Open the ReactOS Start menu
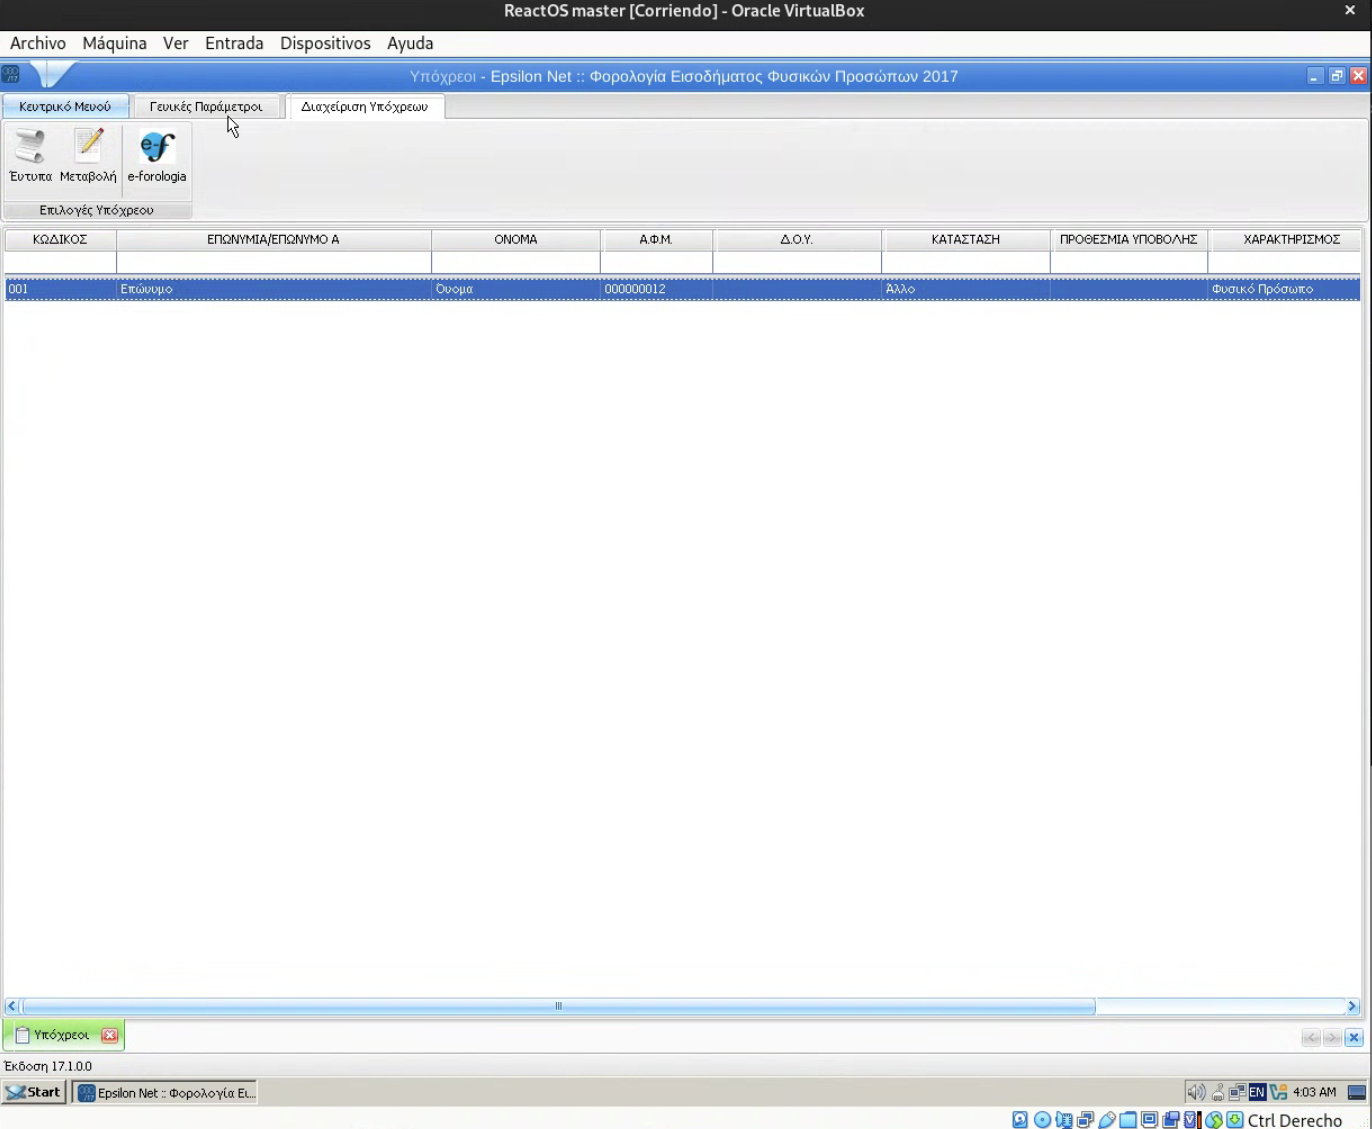This screenshot has height=1129, width=1372. pyautogui.click(x=34, y=1092)
